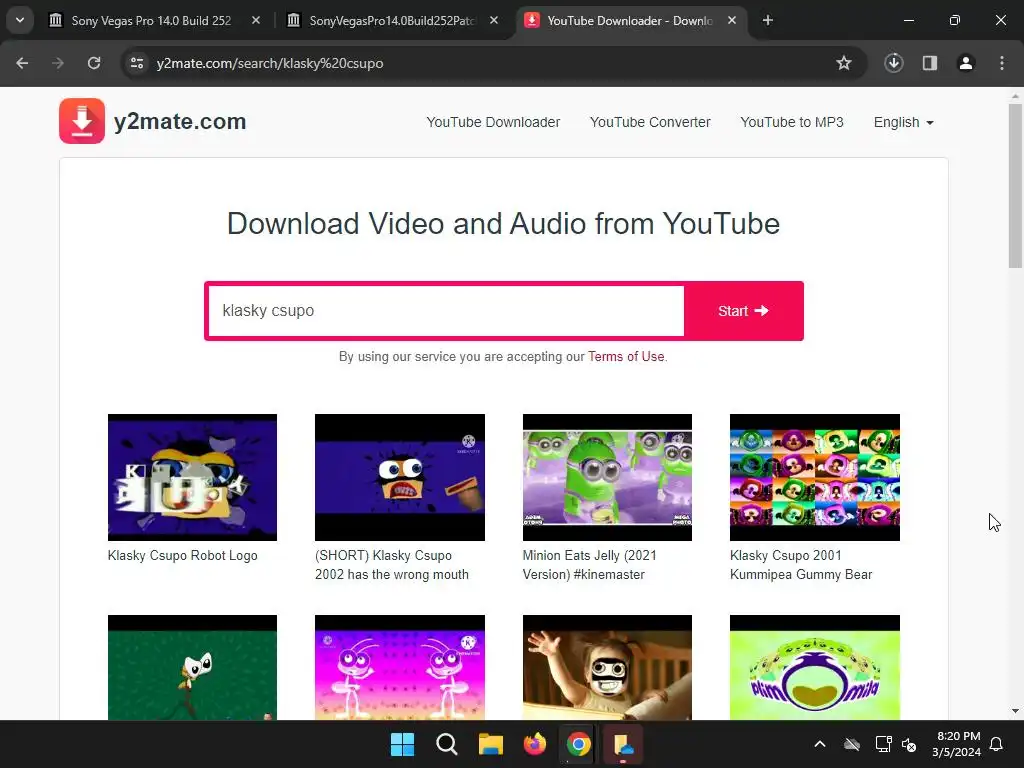
Task: Open the notifications bell icon
Action: click(997, 744)
